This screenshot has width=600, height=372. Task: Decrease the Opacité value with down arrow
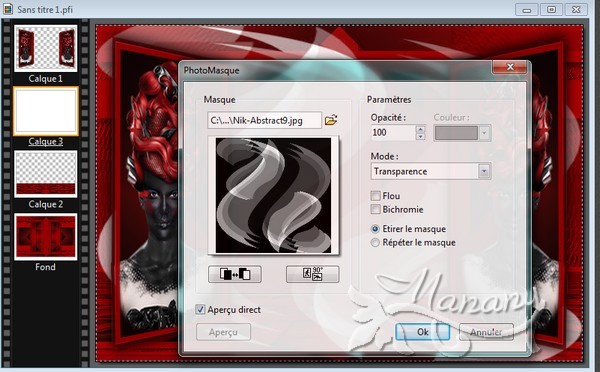click(420, 137)
